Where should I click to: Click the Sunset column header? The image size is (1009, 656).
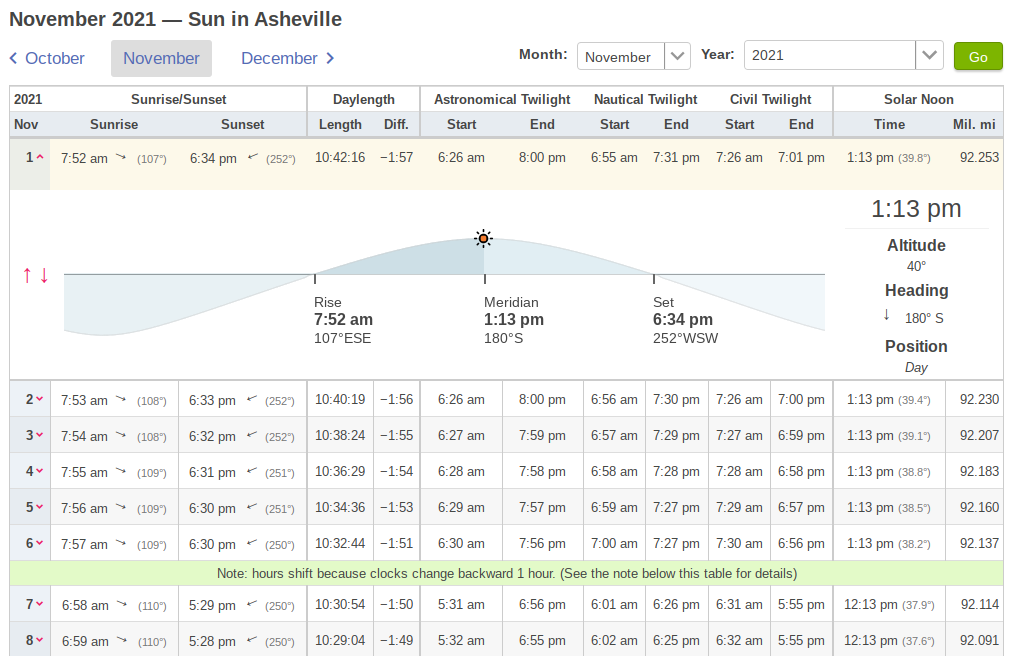click(243, 124)
